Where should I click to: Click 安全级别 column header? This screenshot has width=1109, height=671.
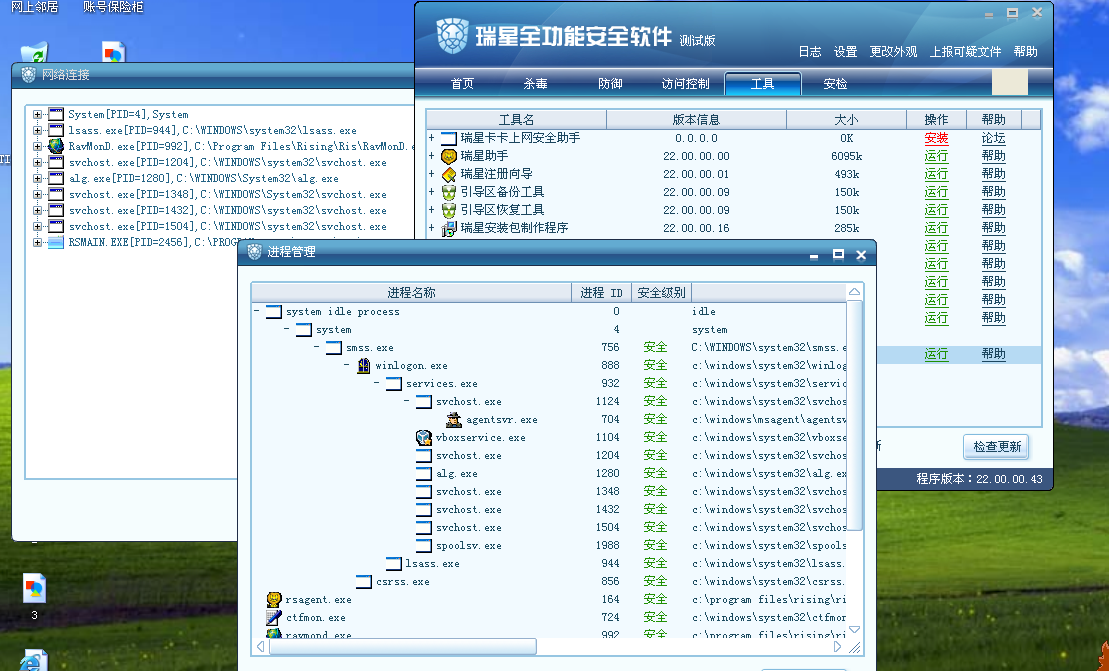click(661, 293)
